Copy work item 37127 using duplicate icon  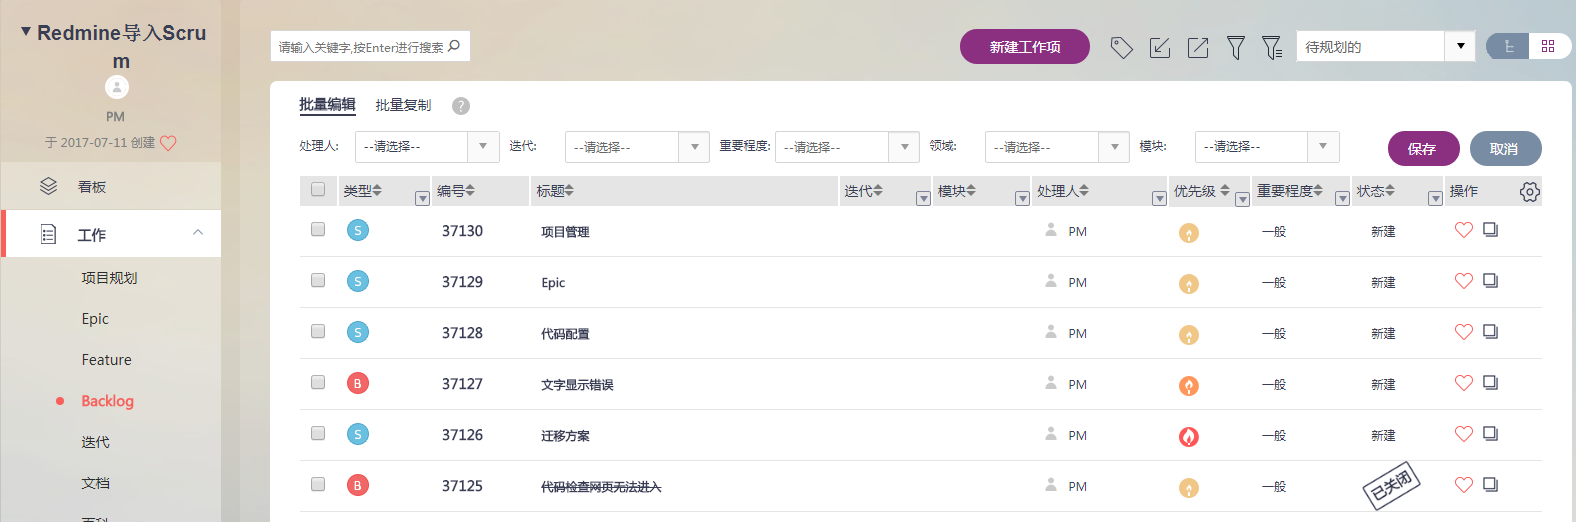point(1490,382)
